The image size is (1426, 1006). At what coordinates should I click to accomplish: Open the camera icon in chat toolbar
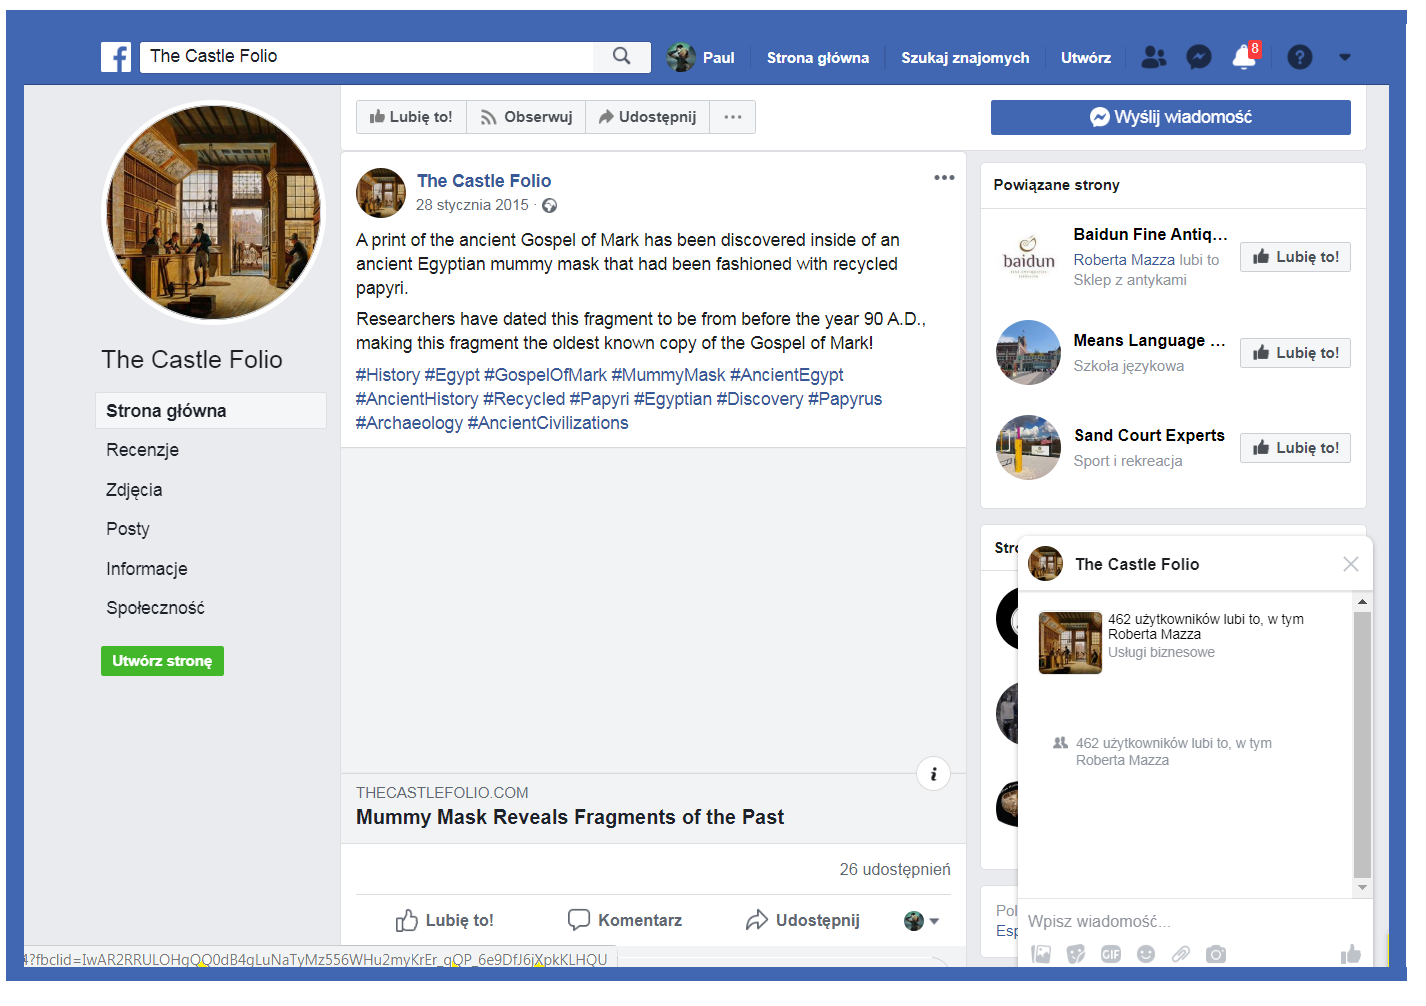point(1216,954)
